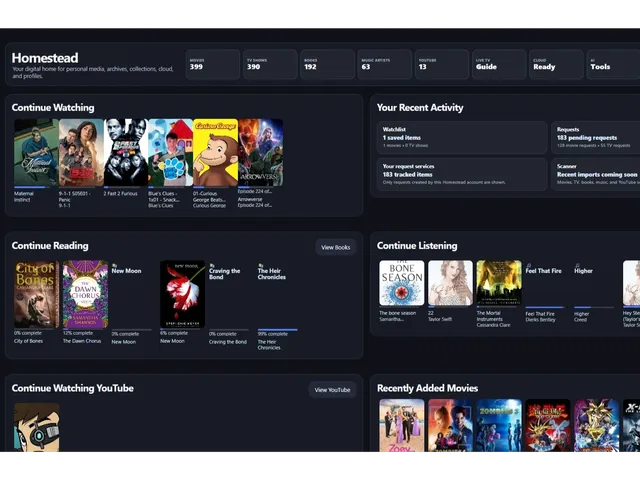The height and width of the screenshot is (480, 640).
Task: Click the book icon beside Craving the Bond
Action: 211,265
